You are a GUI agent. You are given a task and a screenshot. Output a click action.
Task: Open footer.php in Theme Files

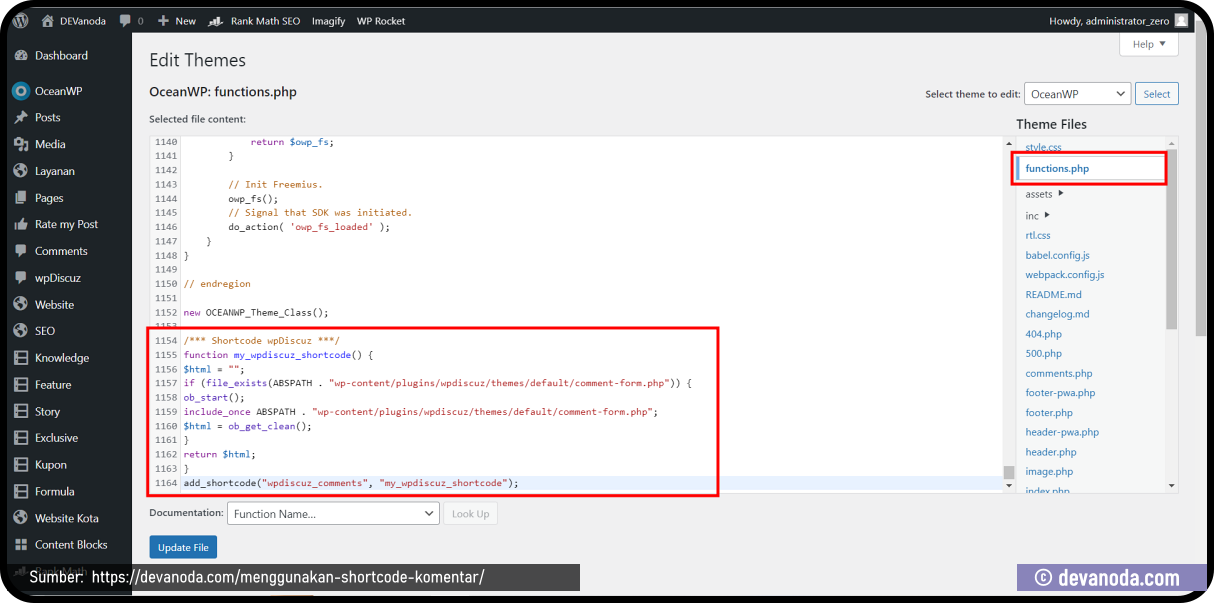click(1049, 413)
